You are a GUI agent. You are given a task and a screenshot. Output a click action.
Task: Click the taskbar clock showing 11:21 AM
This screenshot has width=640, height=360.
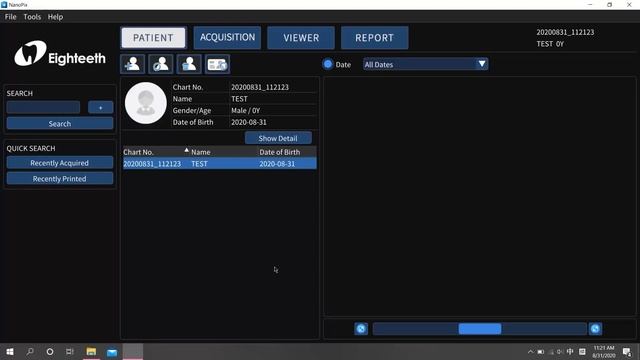(x=604, y=351)
